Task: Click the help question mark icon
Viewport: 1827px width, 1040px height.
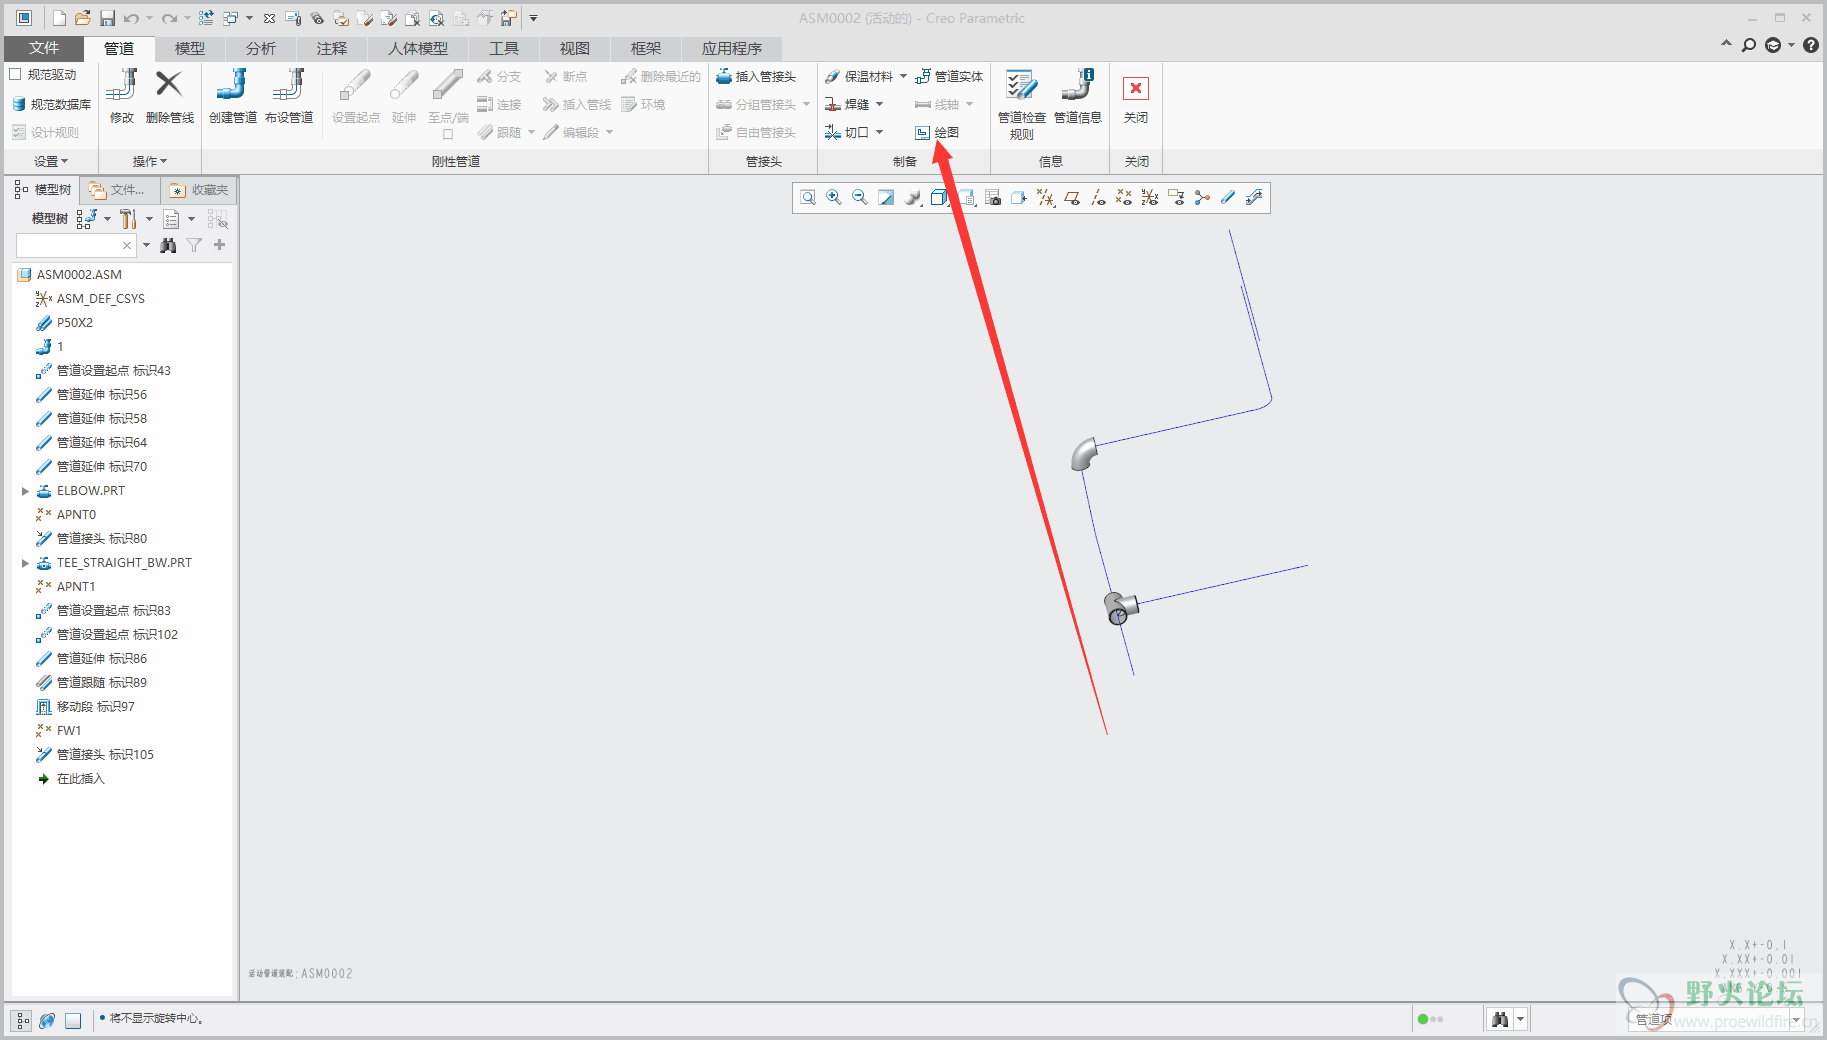Action: pyautogui.click(x=1811, y=45)
